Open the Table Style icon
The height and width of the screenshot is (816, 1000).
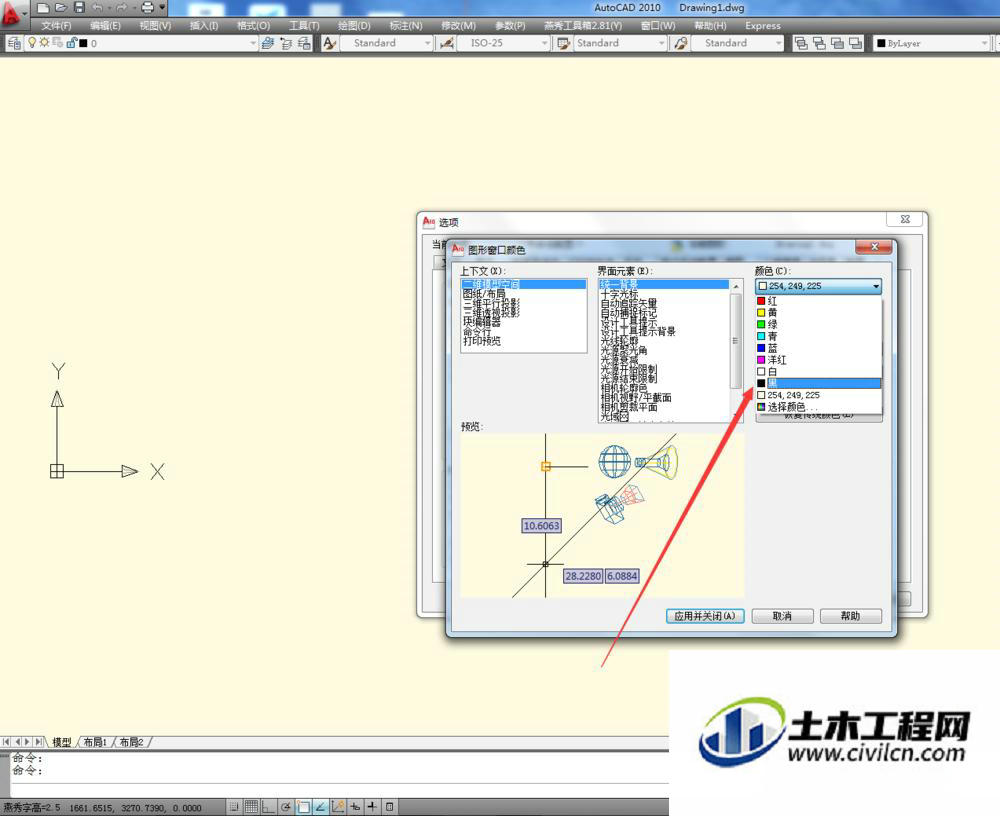564,43
